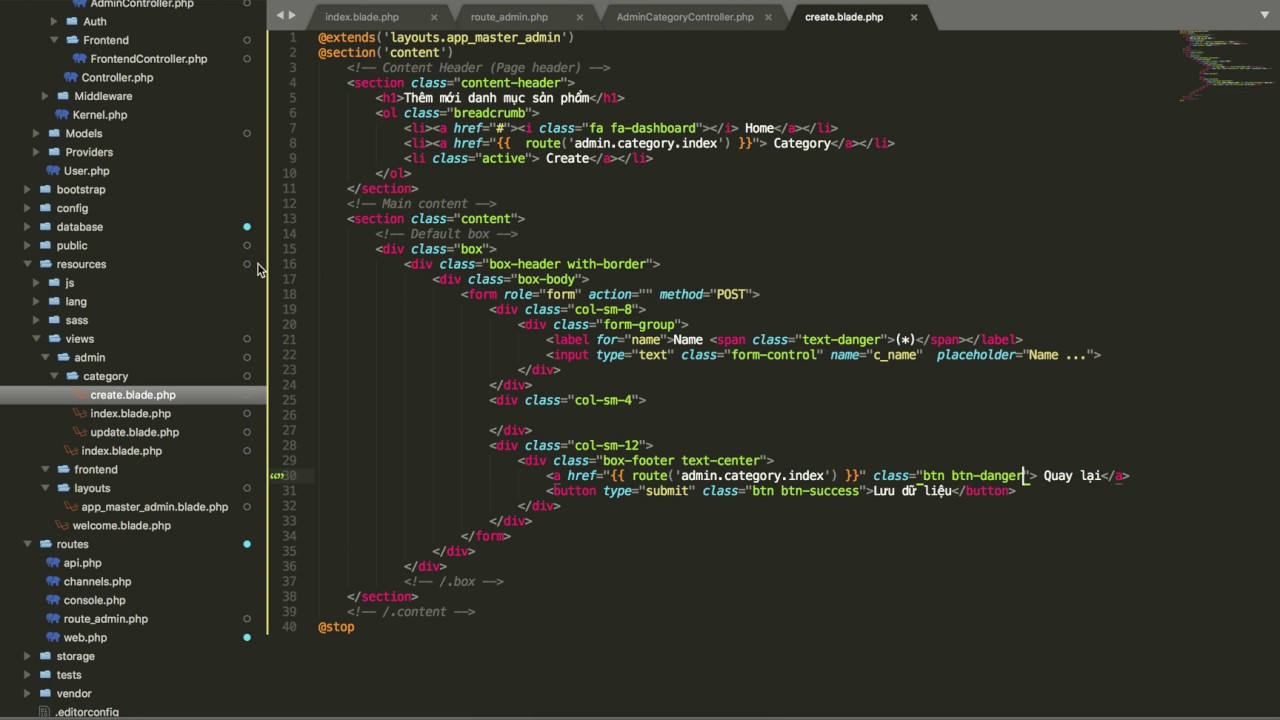1280x720 pixels.
Task: Click "Quay lại" link text in code
Action: [1072, 476]
